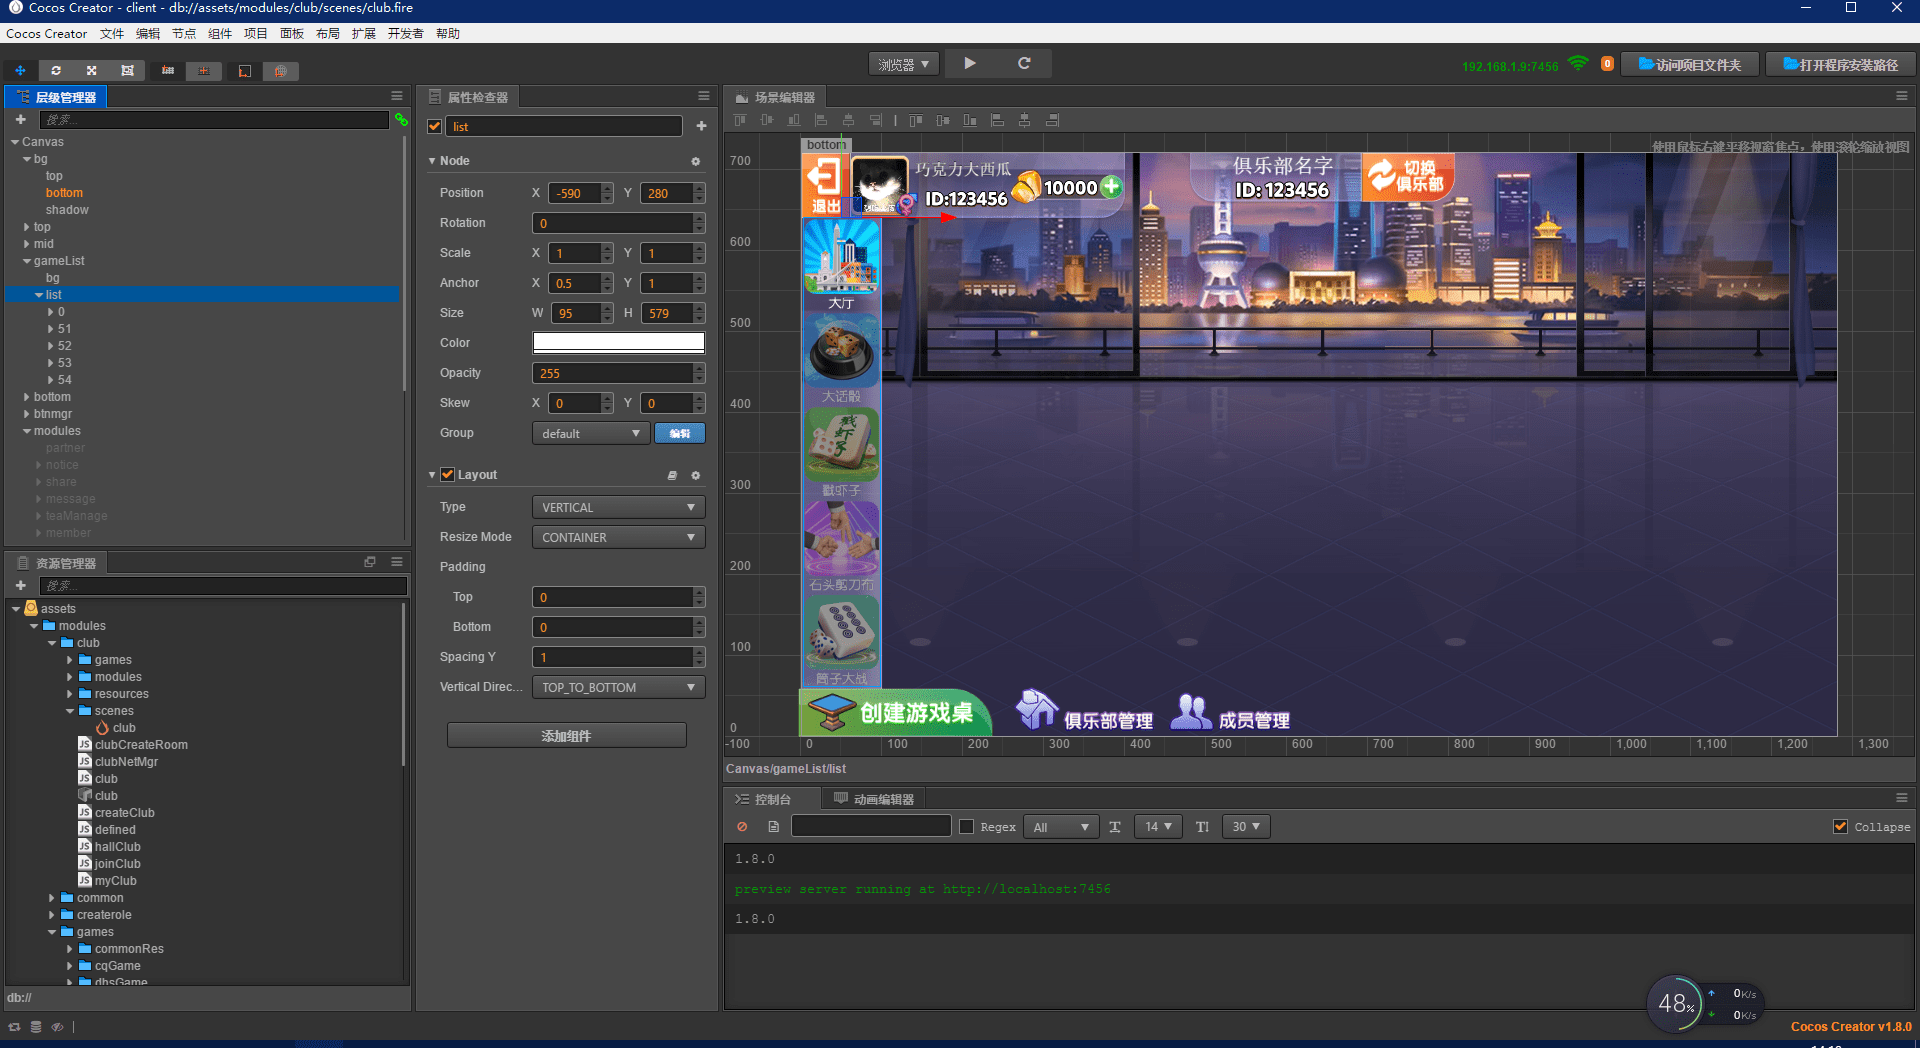Expand the bottom node in hierarchy

(x=27, y=397)
